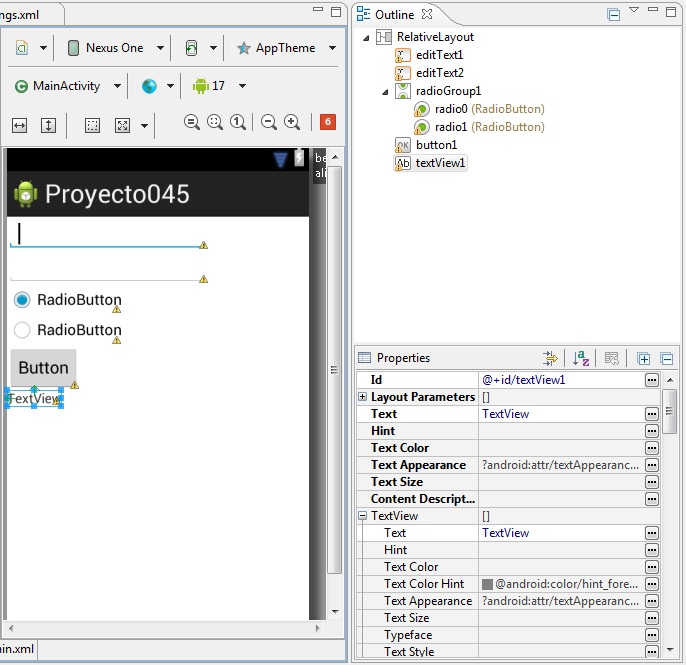The height and width of the screenshot is (665, 686).
Task: Open the gravity options dropdown arrow
Action: (x=144, y=126)
